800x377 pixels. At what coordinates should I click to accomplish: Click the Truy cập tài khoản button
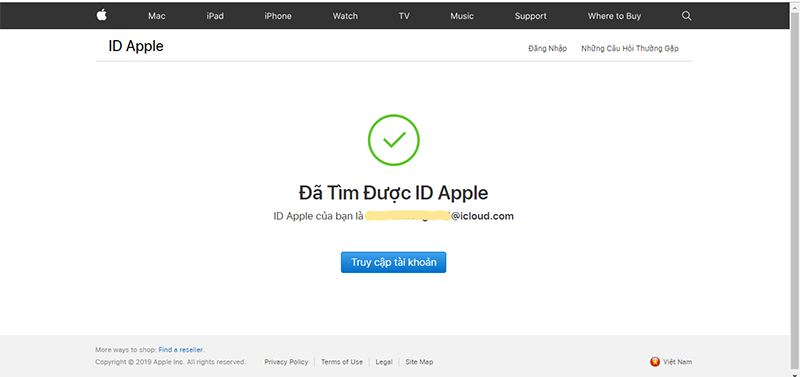393,262
